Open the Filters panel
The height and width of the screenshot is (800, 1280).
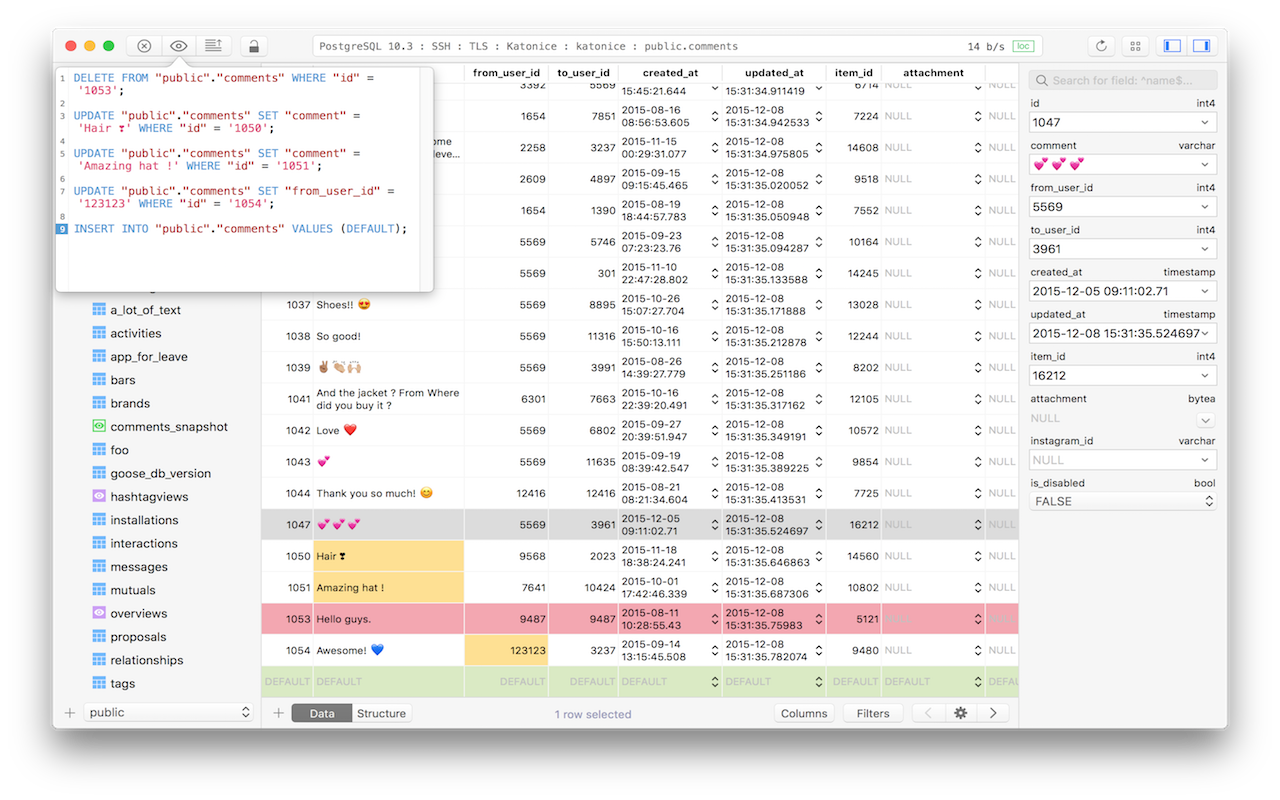[872, 712]
